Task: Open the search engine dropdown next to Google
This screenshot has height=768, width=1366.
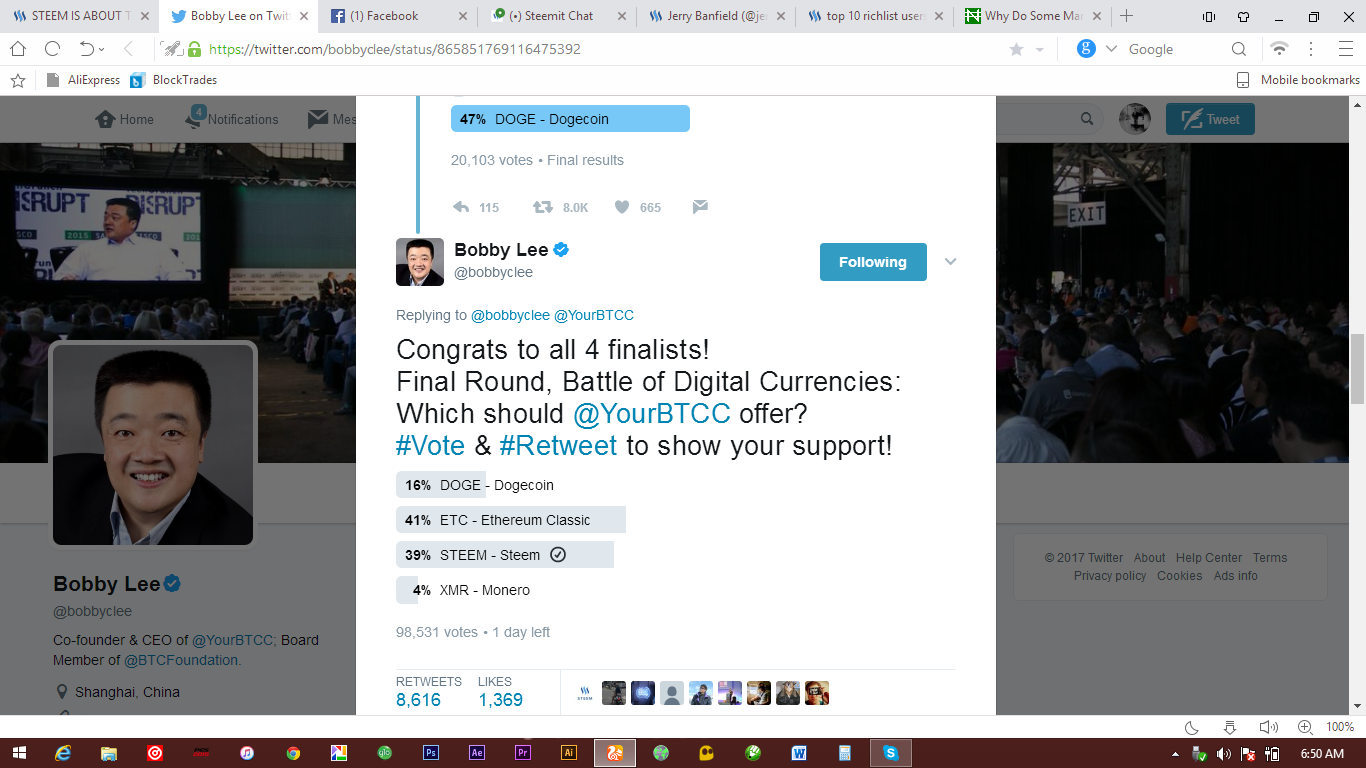Action: pos(1111,49)
